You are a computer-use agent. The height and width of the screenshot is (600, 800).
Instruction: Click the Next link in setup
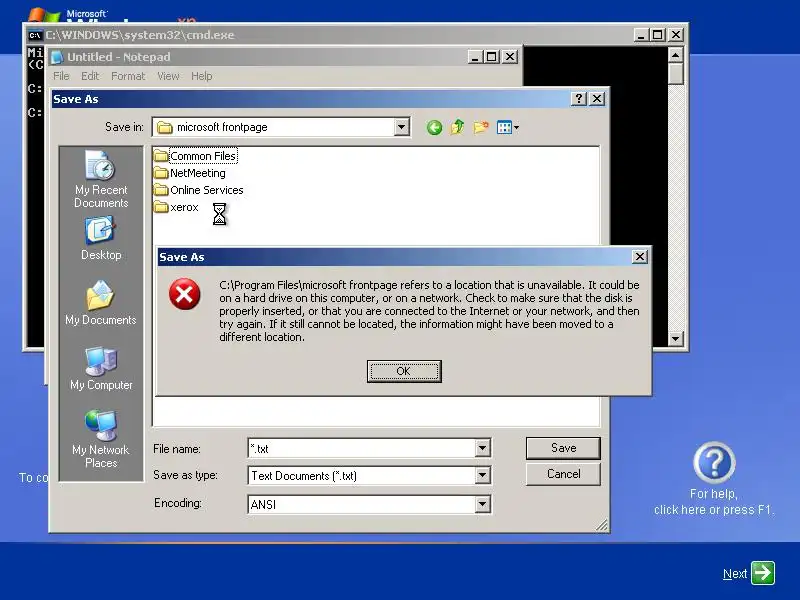pyautogui.click(x=735, y=574)
